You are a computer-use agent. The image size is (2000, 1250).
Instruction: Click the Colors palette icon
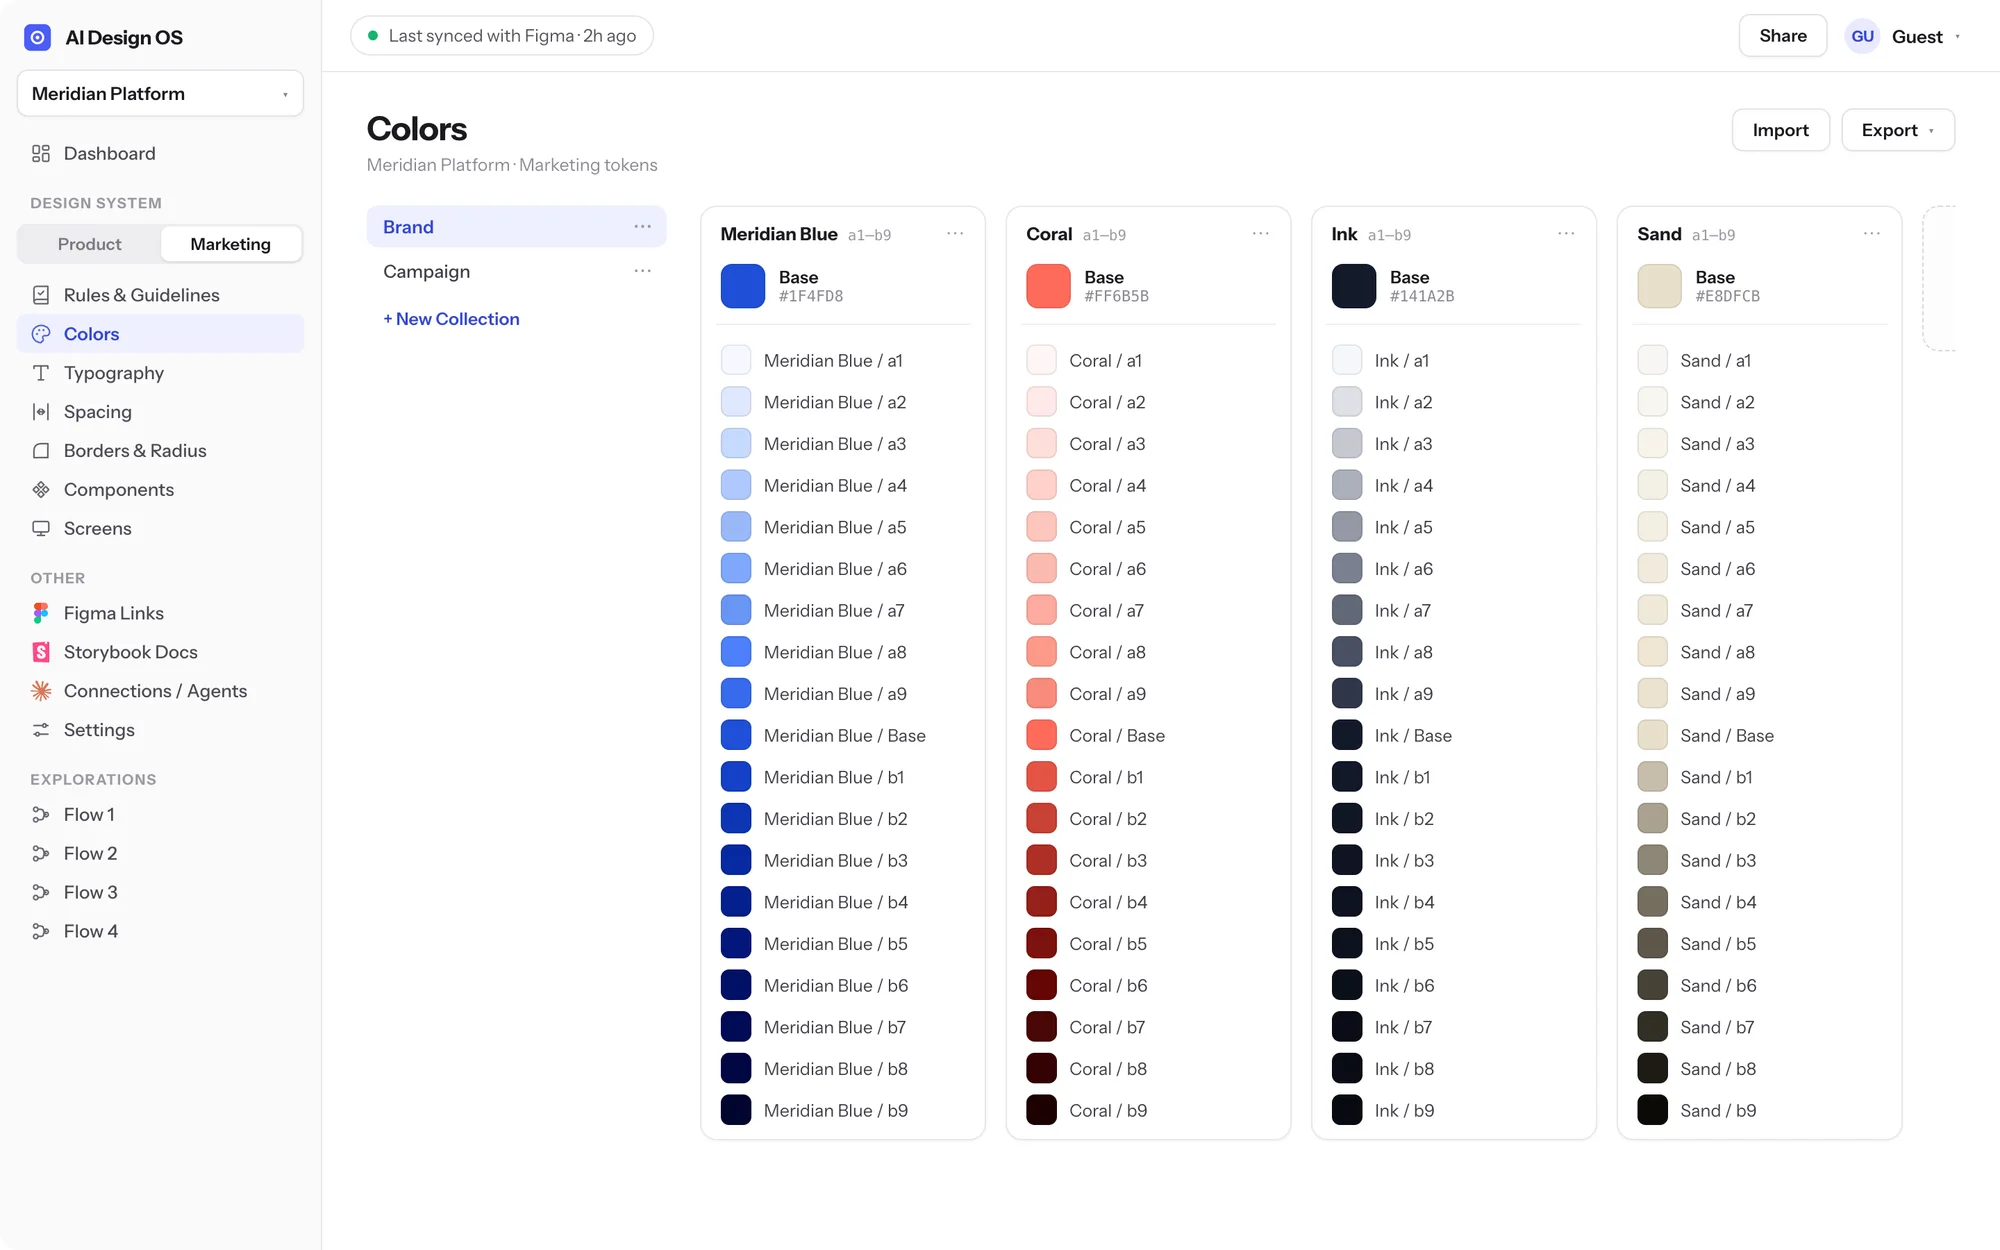pyautogui.click(x=41, y=334)
